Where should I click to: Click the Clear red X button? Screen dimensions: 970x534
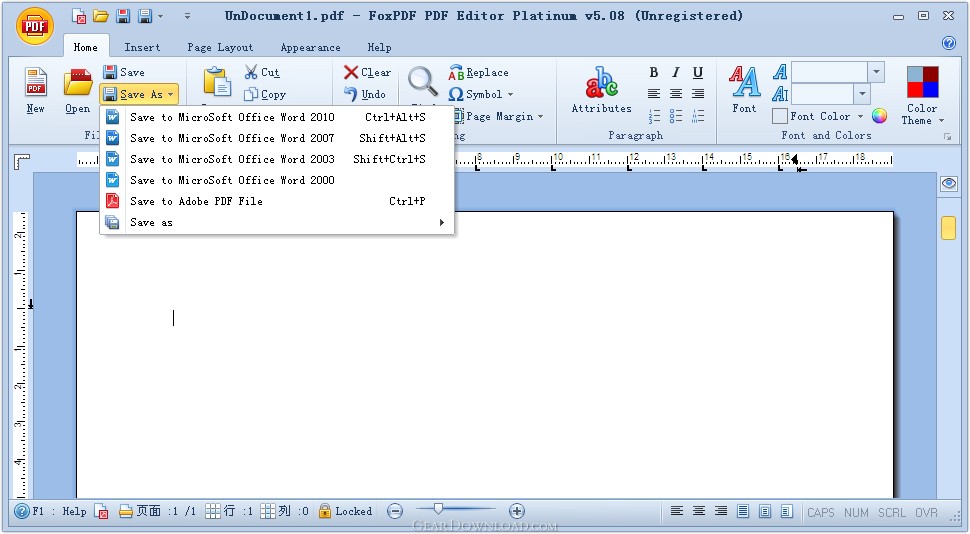point(367,72)
